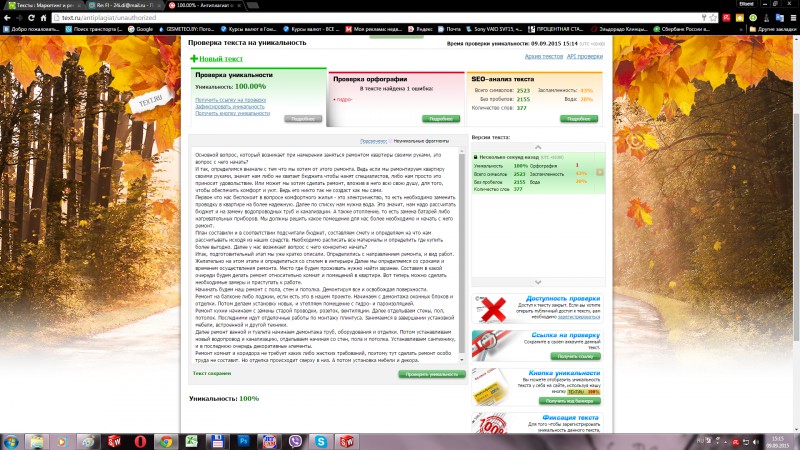Launch Opera from the taskbar
This screenshot has width=800, height=450.
tap(140, 441)
